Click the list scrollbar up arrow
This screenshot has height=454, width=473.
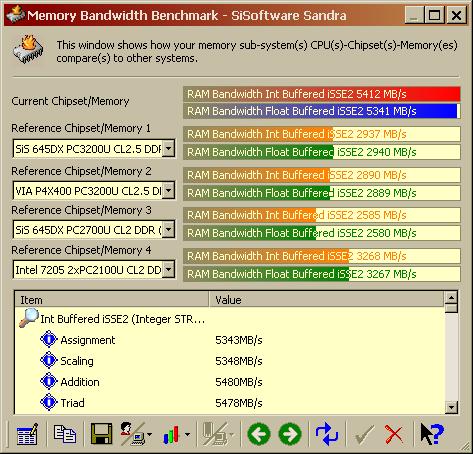click(451, 298)
